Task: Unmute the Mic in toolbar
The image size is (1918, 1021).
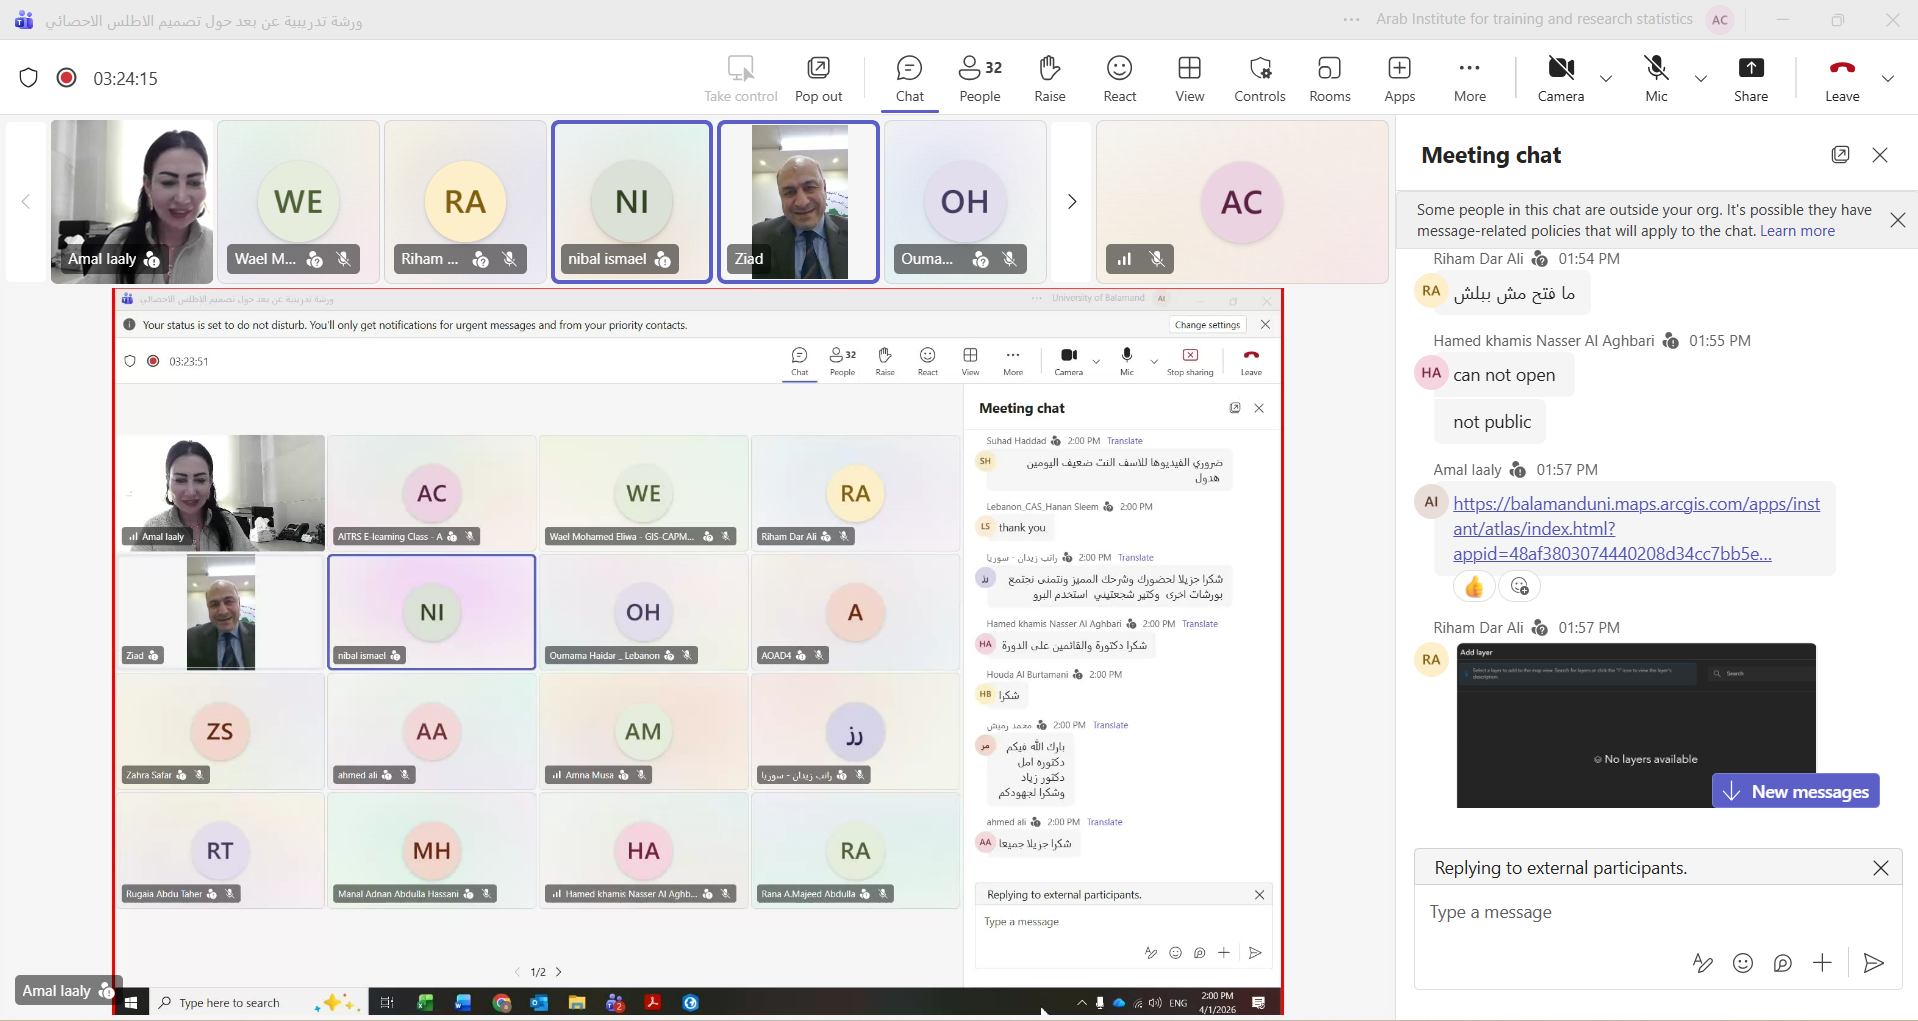Action: [x=1656, y=78]
